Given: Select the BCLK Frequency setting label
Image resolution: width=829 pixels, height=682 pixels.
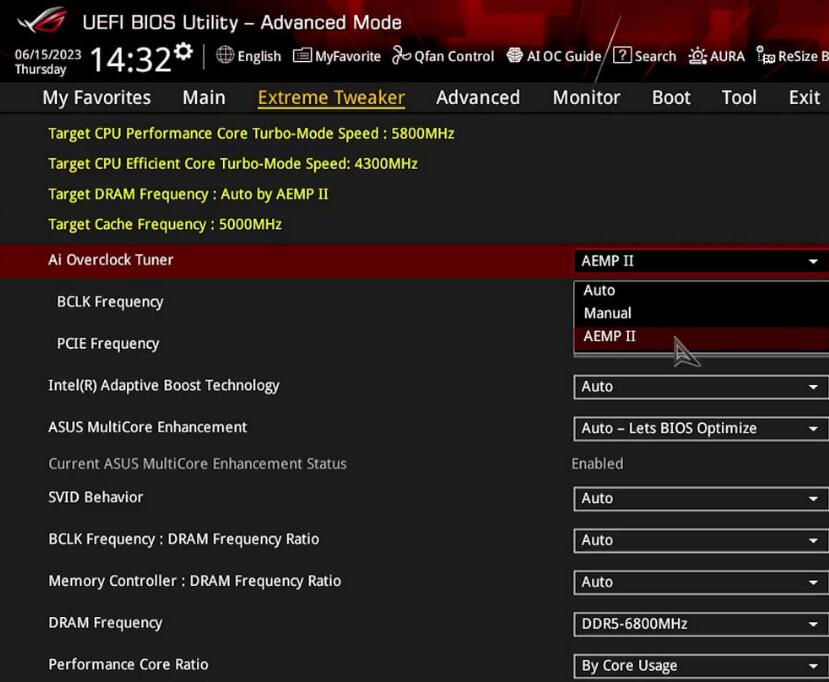Looking at the screenshot, I should 110,302.
